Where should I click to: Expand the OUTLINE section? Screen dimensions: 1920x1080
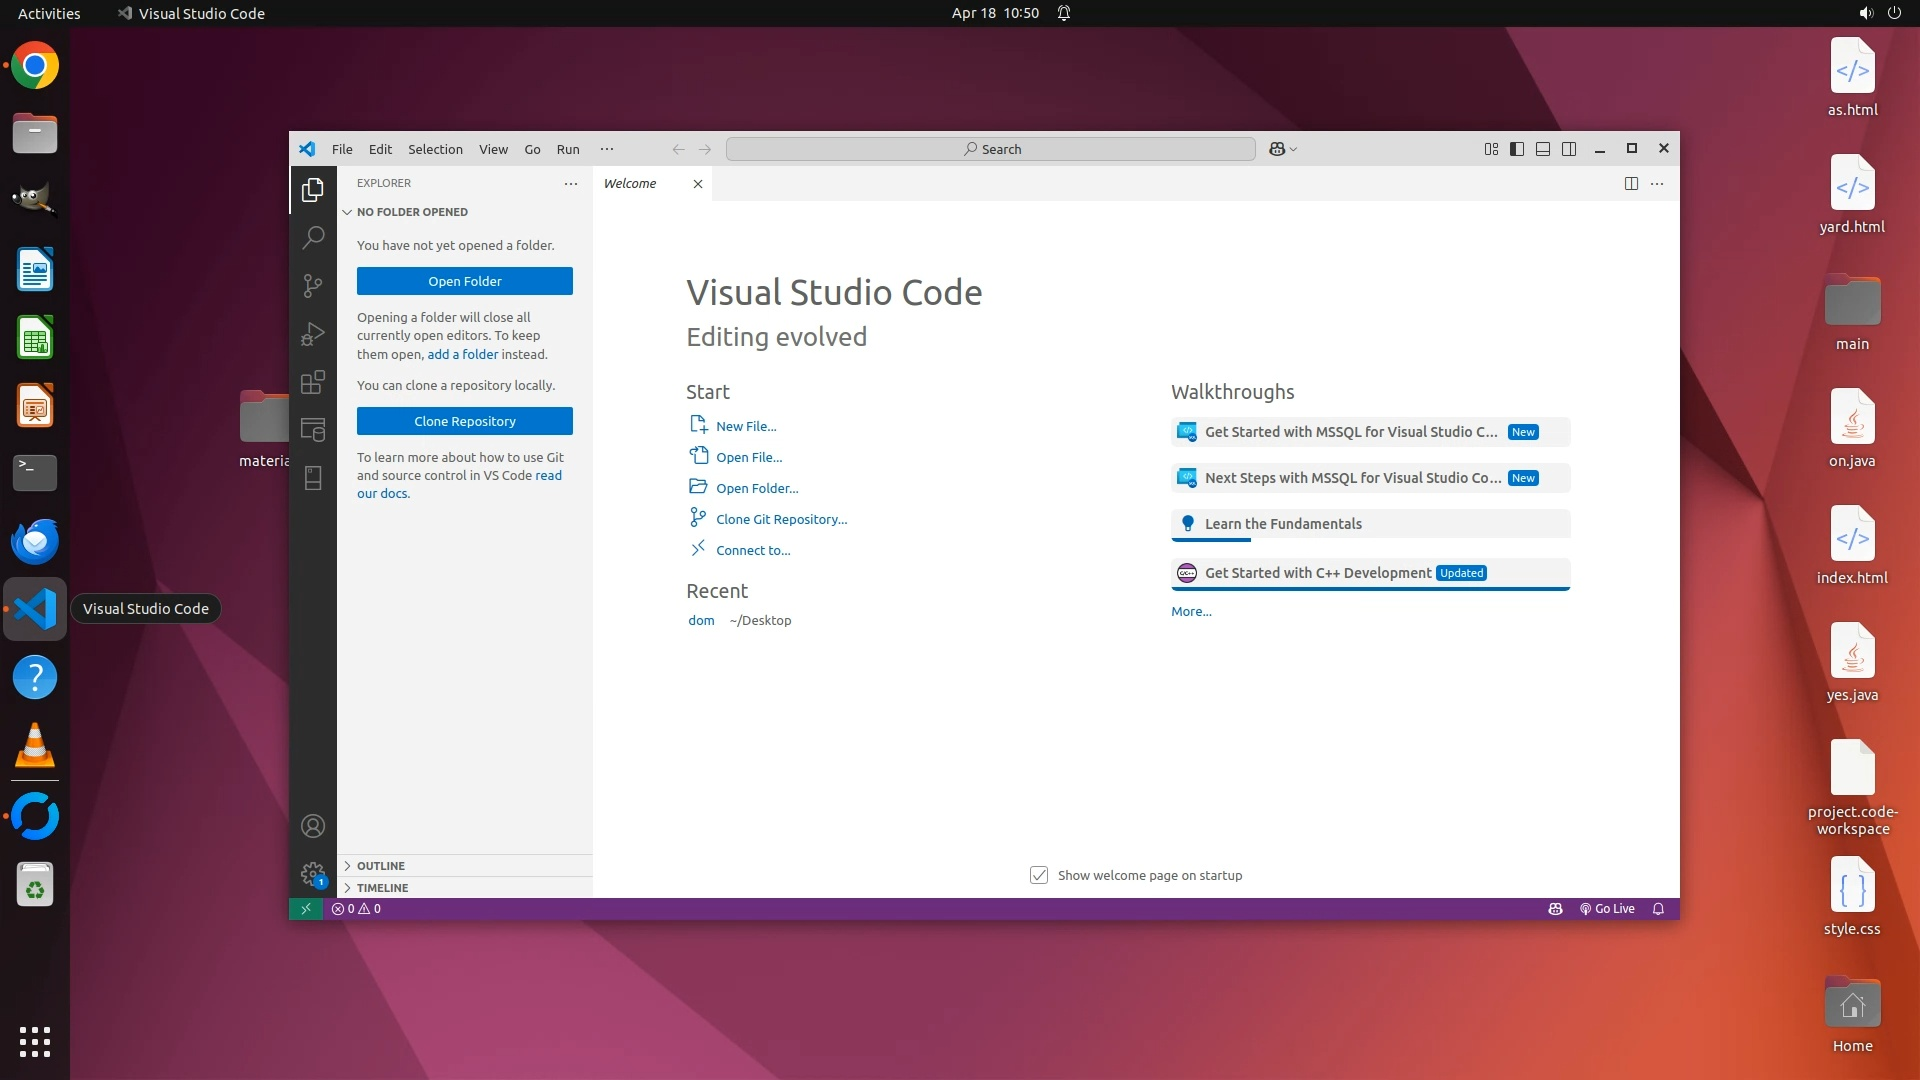pos(381,866)
